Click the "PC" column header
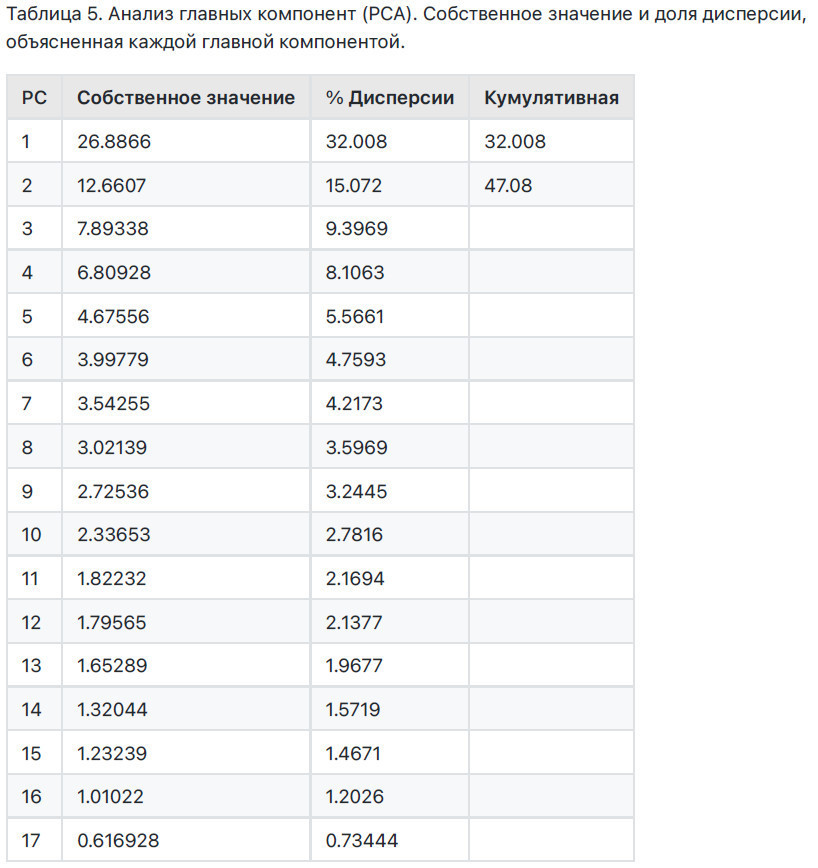Viewport: 818px width, 868px height. click(34, 98)
